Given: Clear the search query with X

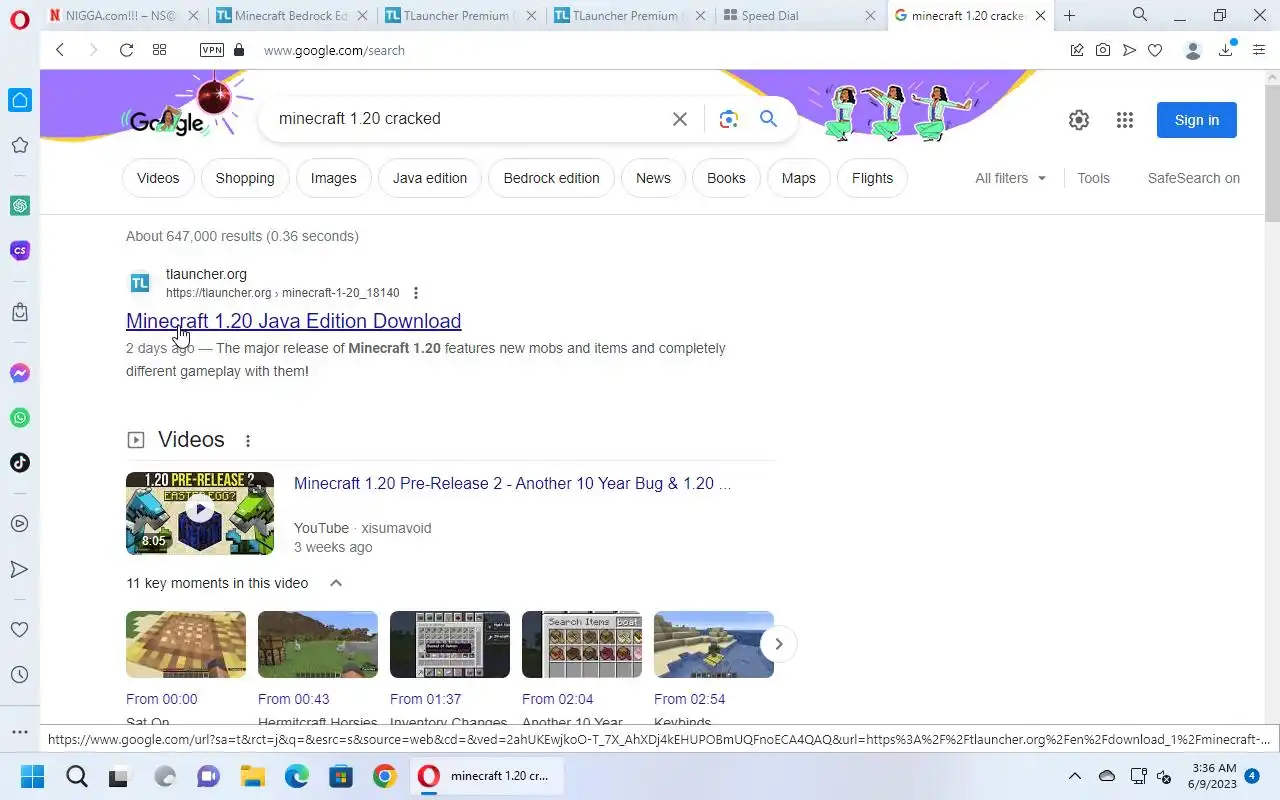Looking at the screenshot, I should click(x=680, y=119).
